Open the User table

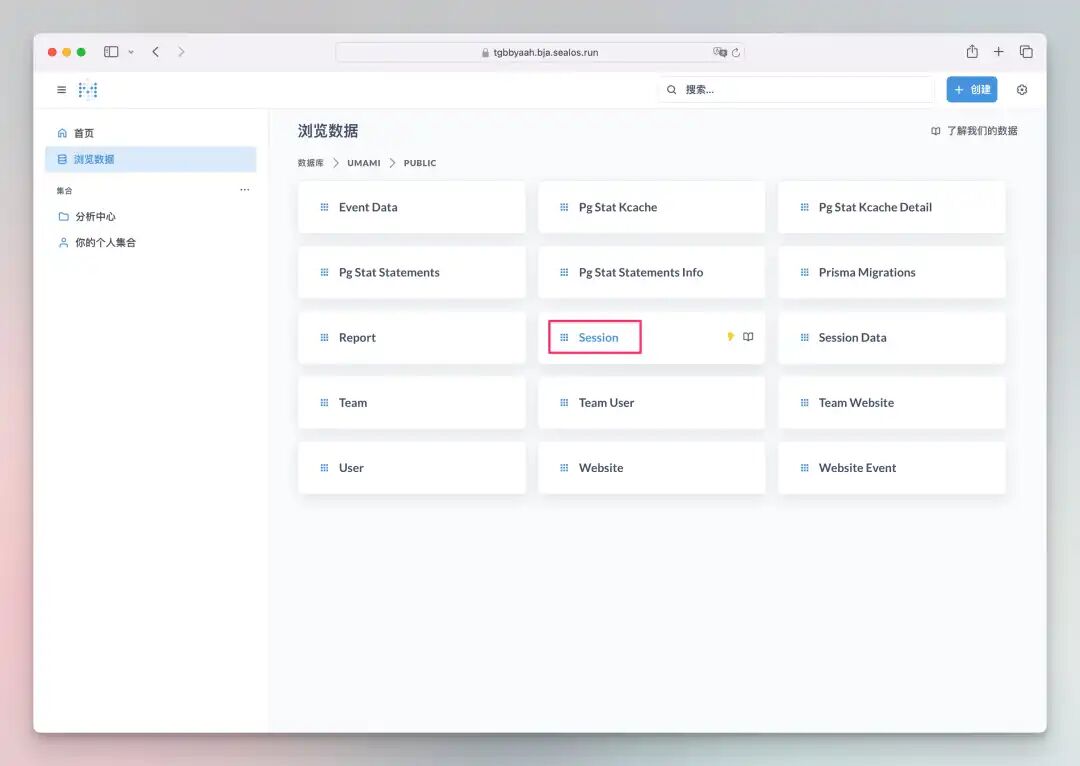(412, 468)
